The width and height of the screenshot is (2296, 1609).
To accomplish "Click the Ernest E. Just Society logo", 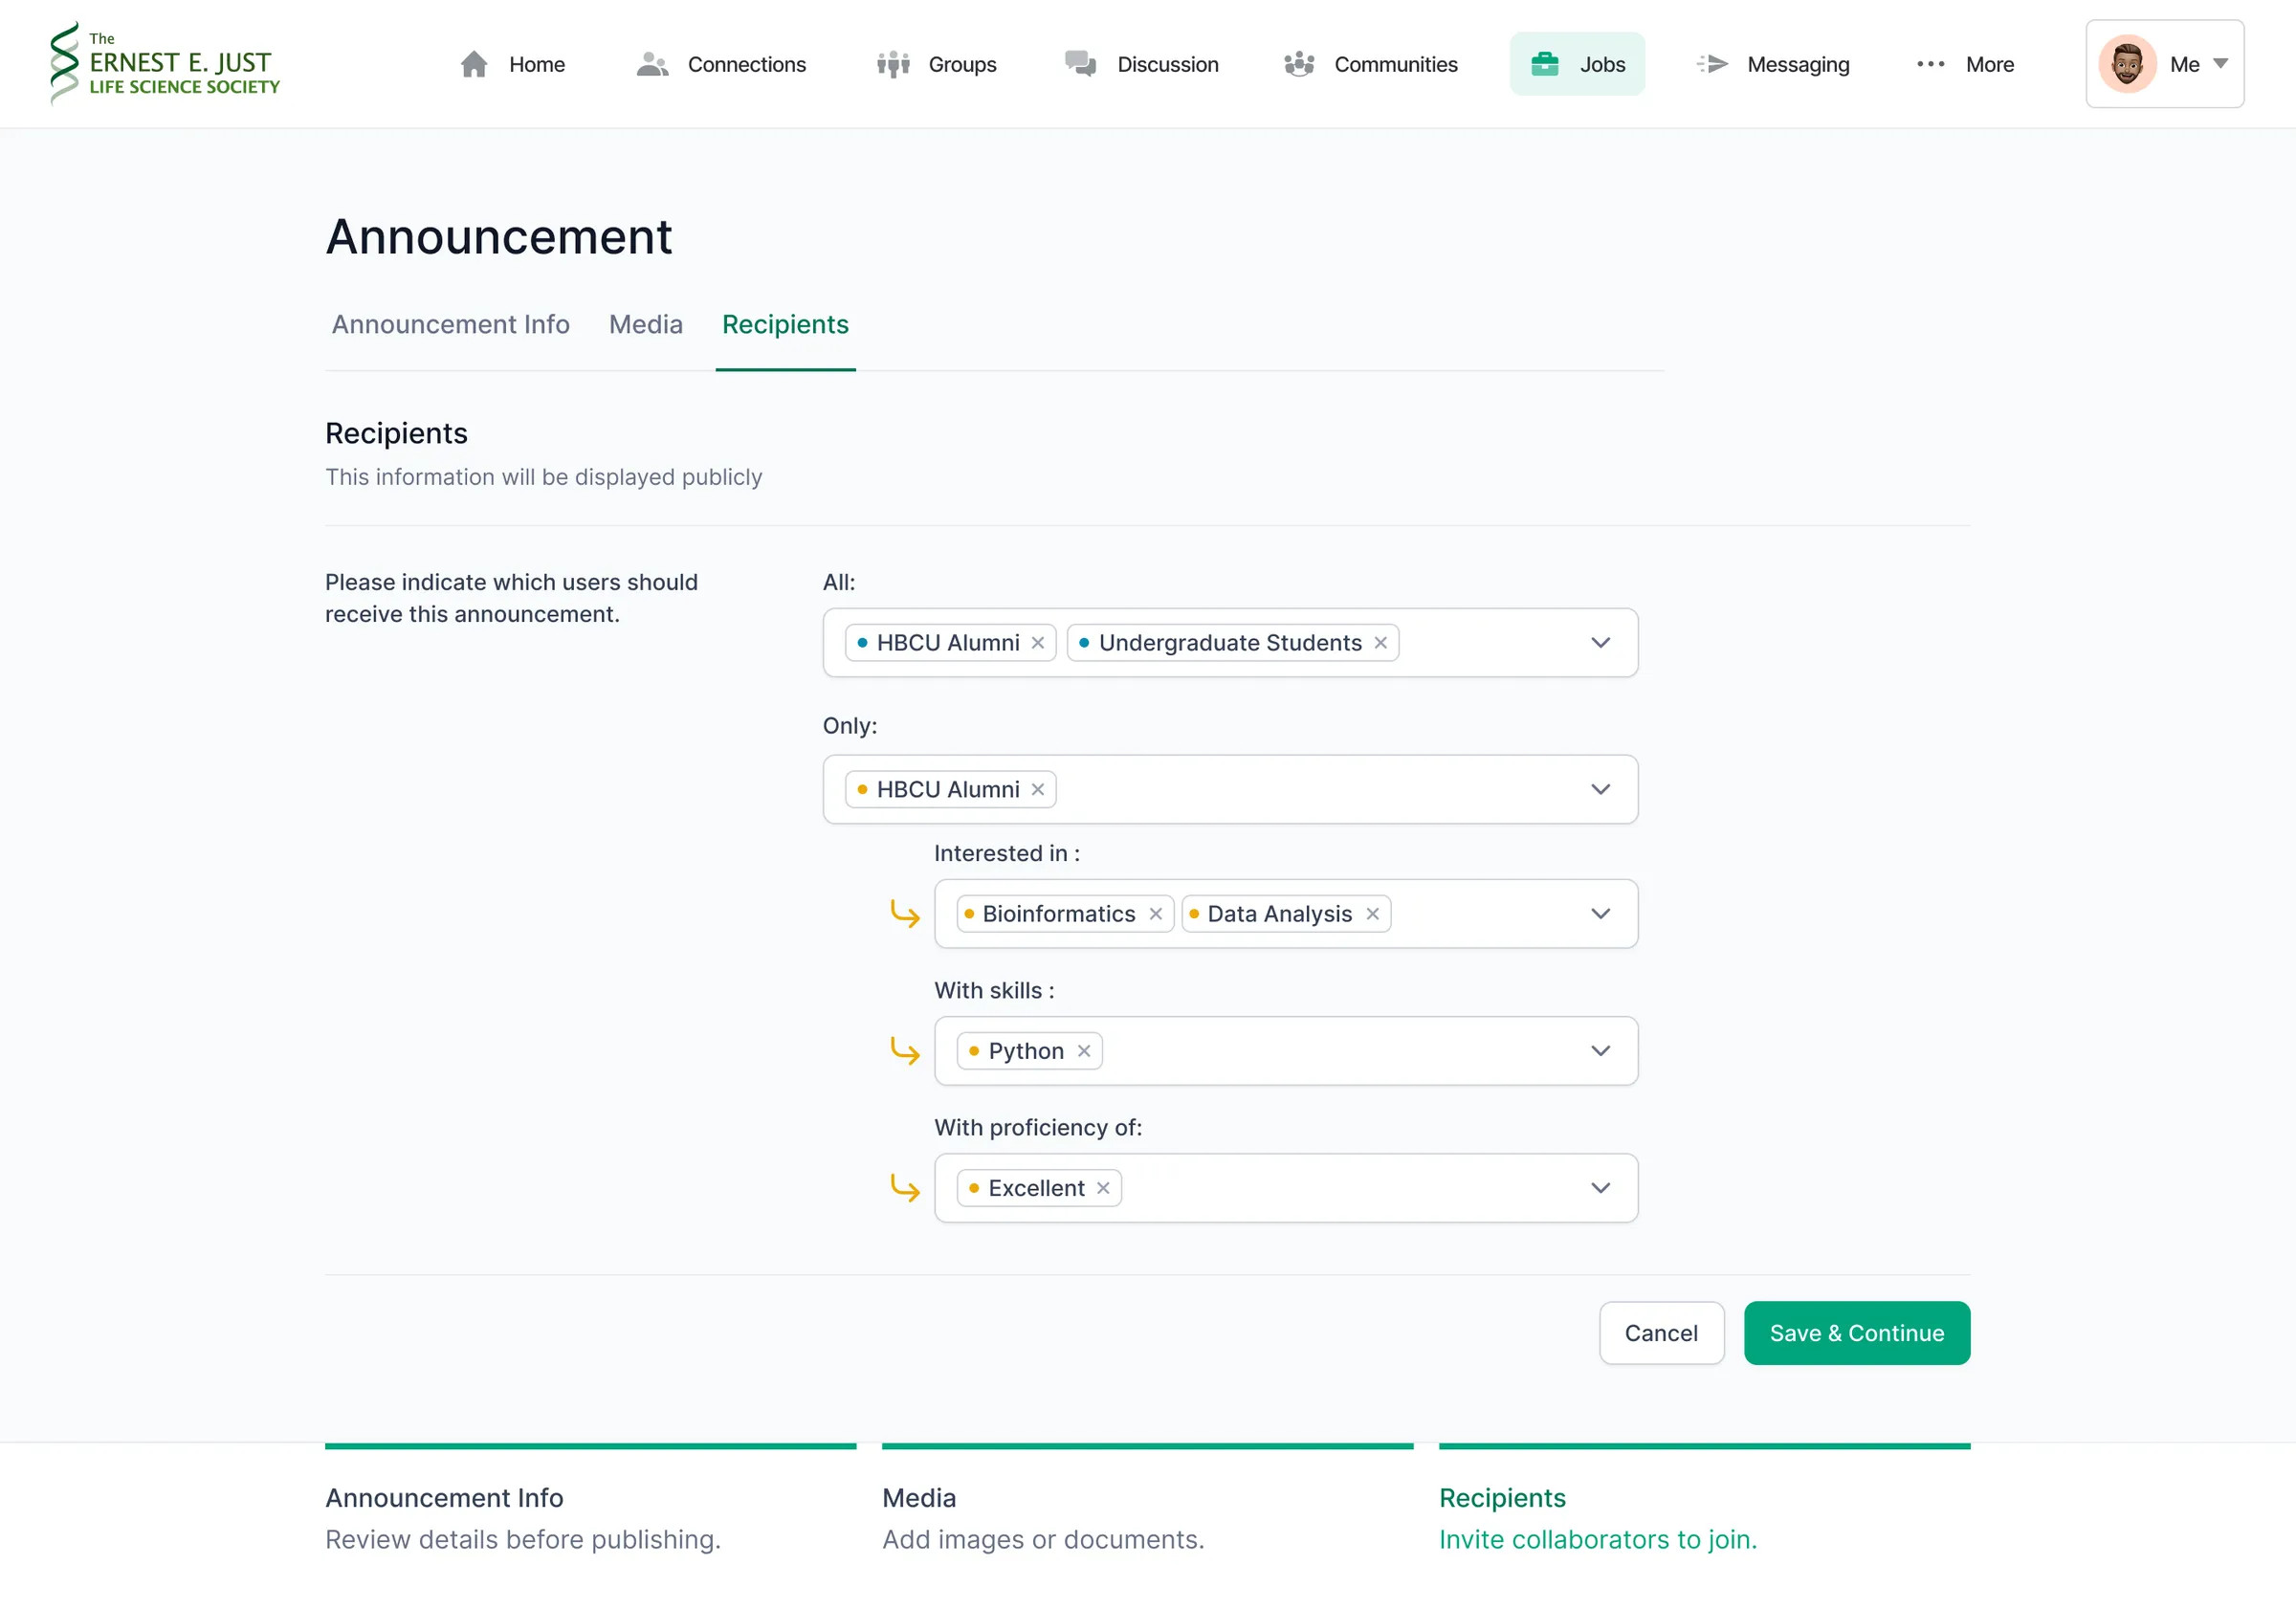I will [165, 63].
